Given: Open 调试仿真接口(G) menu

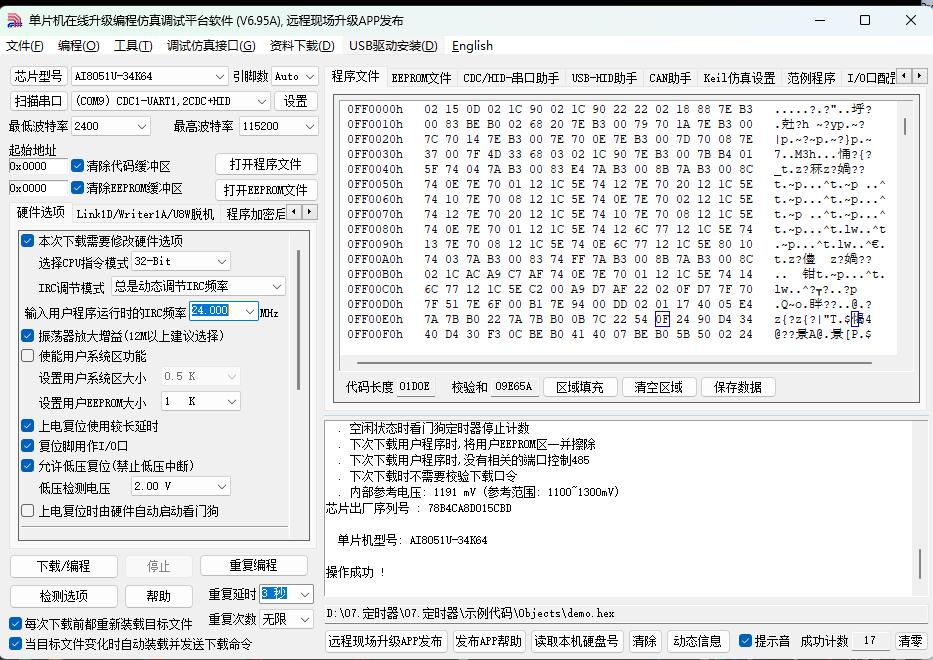Looking at the screenshot, I should point(211,46).
